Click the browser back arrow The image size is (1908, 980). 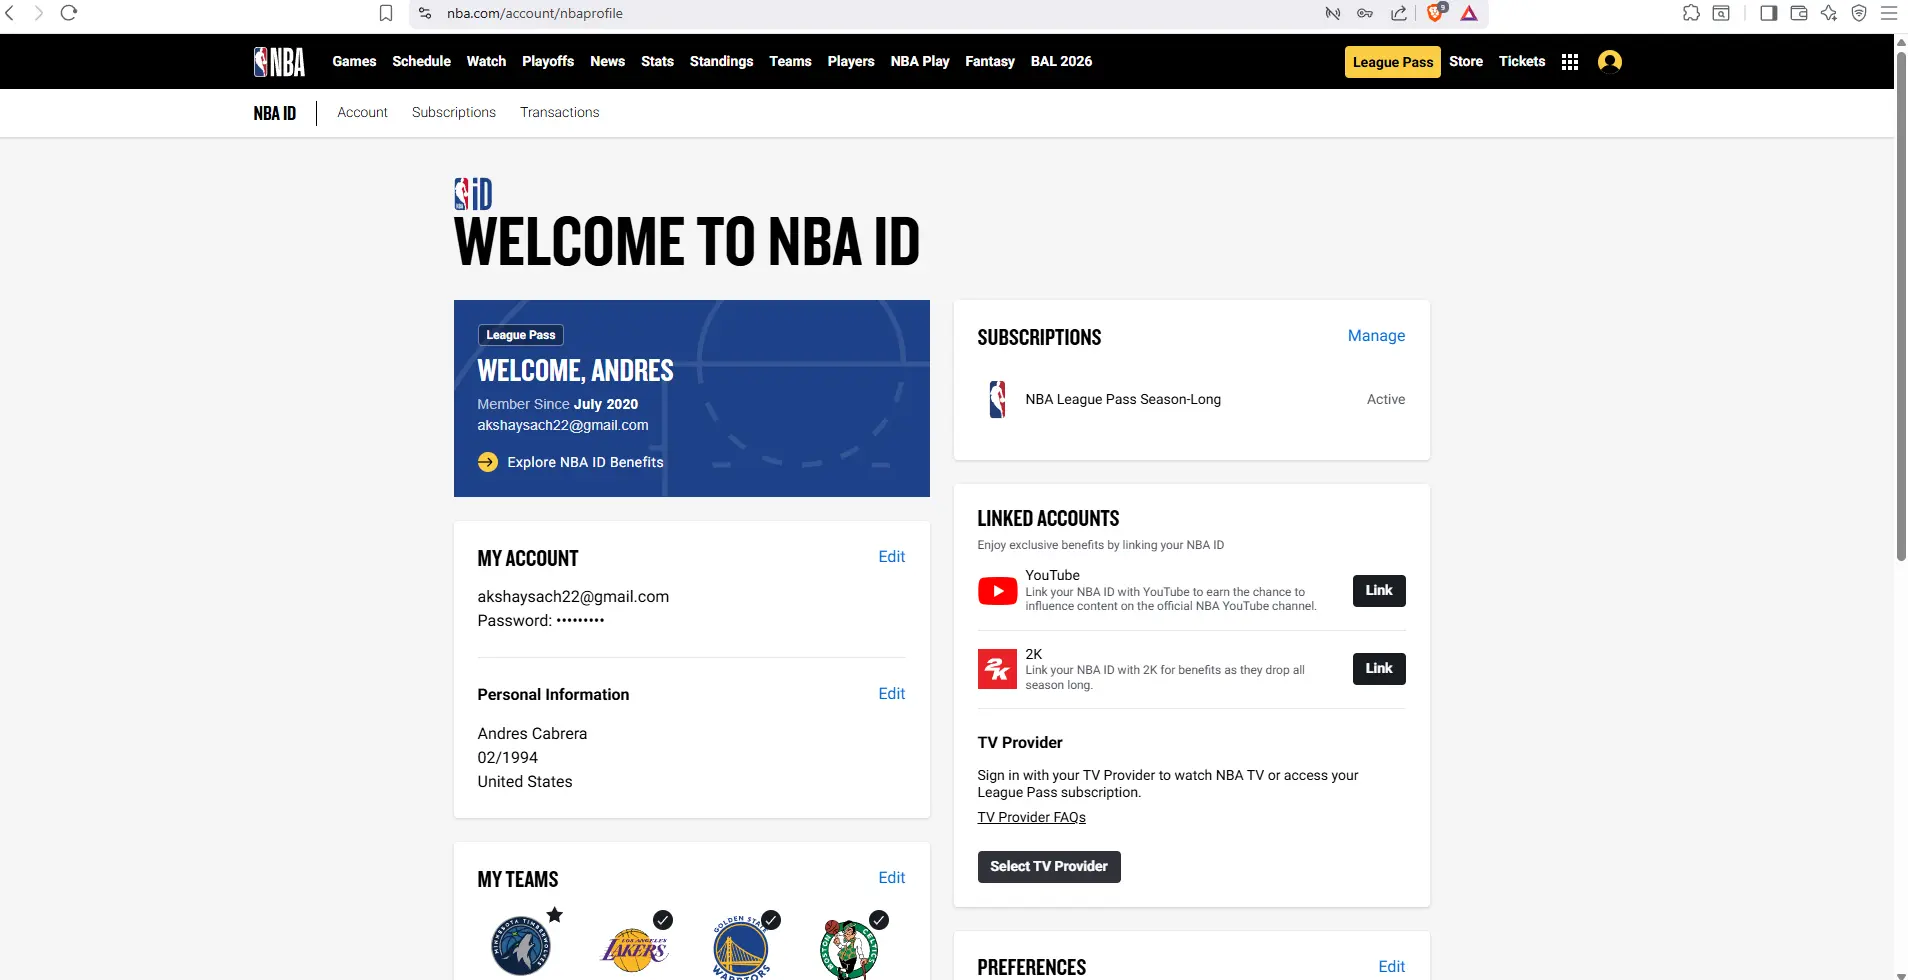[10, 13]
